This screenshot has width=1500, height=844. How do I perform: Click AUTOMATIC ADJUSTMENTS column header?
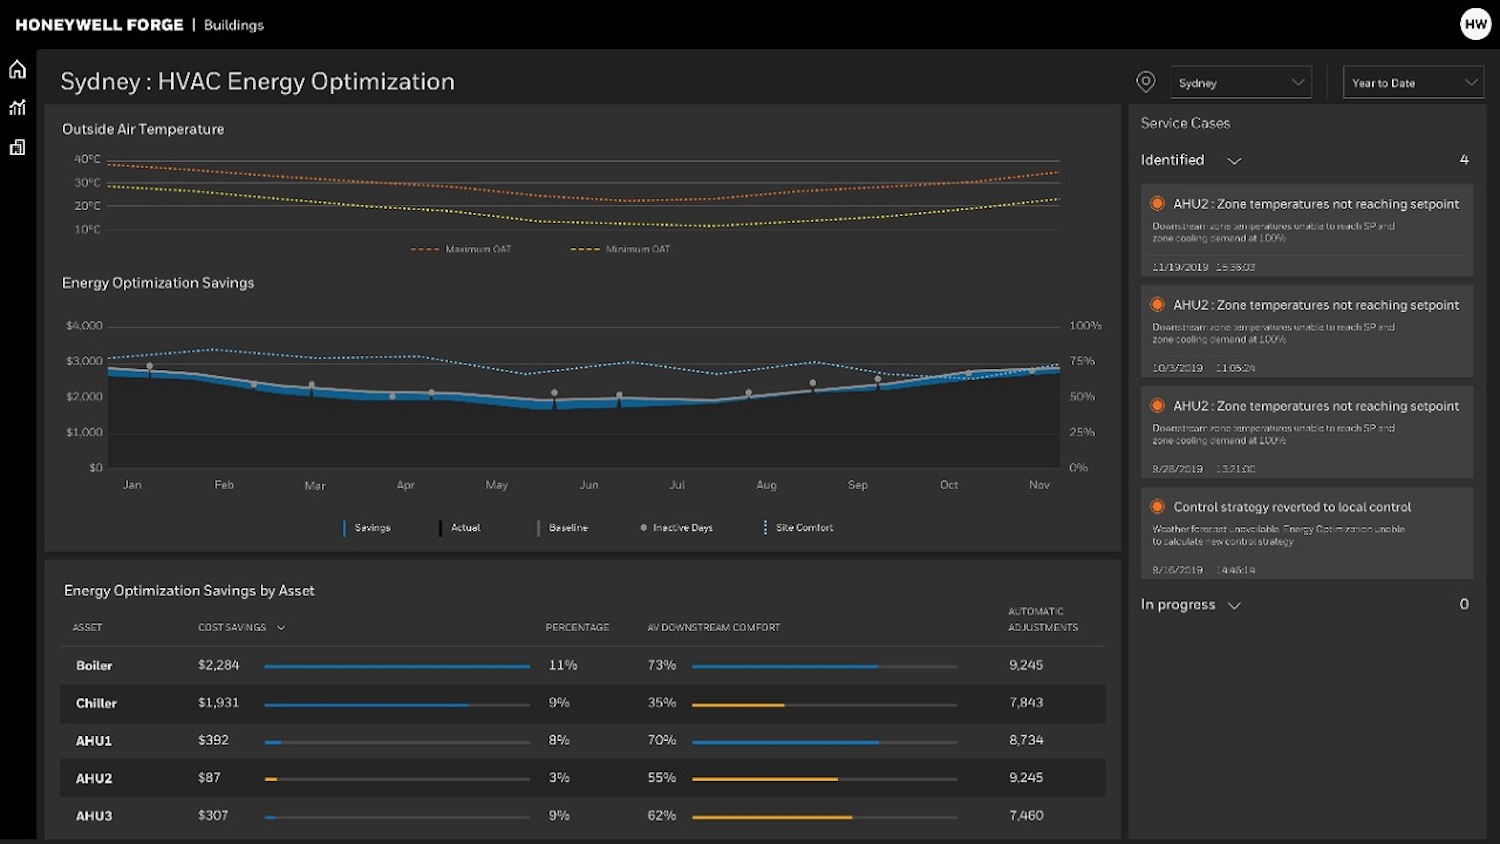[1043, 619]
